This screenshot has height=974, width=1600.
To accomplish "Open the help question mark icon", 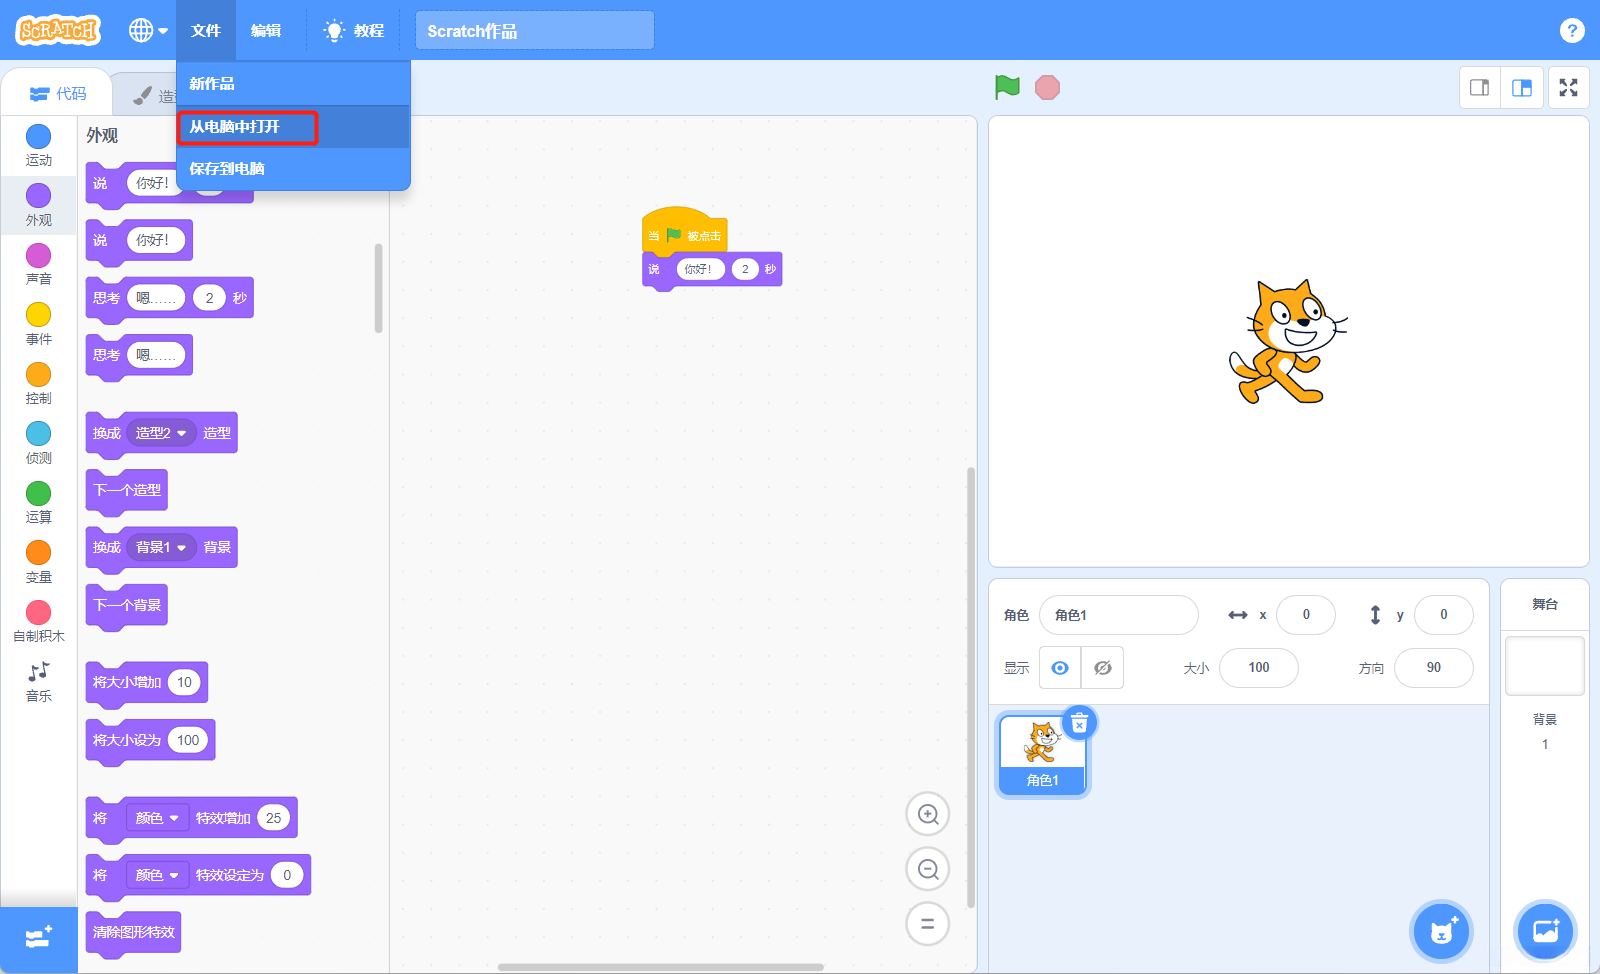I will 1572,30.
